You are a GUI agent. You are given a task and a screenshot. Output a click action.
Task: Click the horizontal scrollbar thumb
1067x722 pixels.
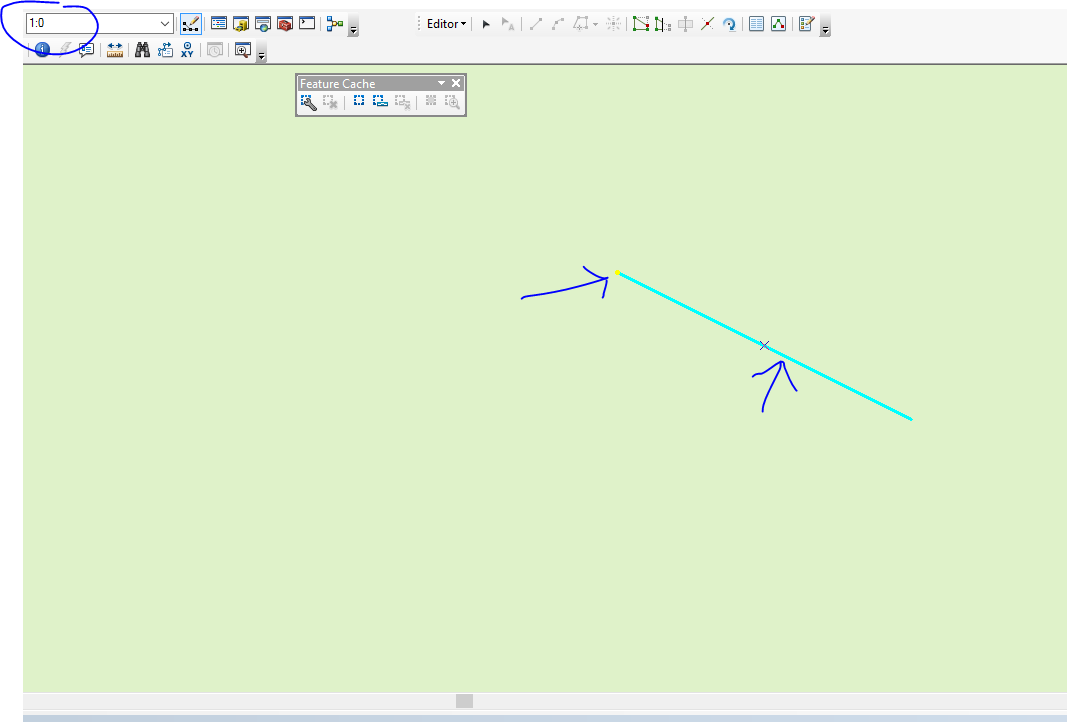pos(464,701)
